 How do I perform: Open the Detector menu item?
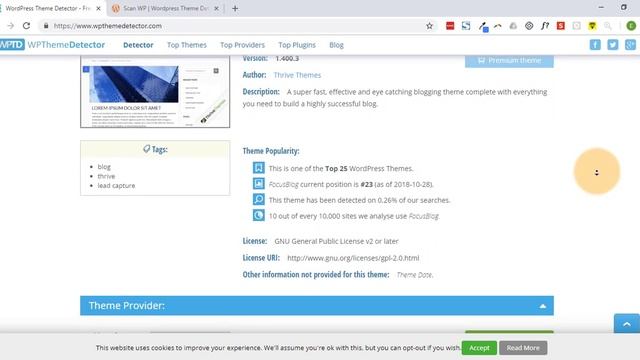(x=138, y=45)
